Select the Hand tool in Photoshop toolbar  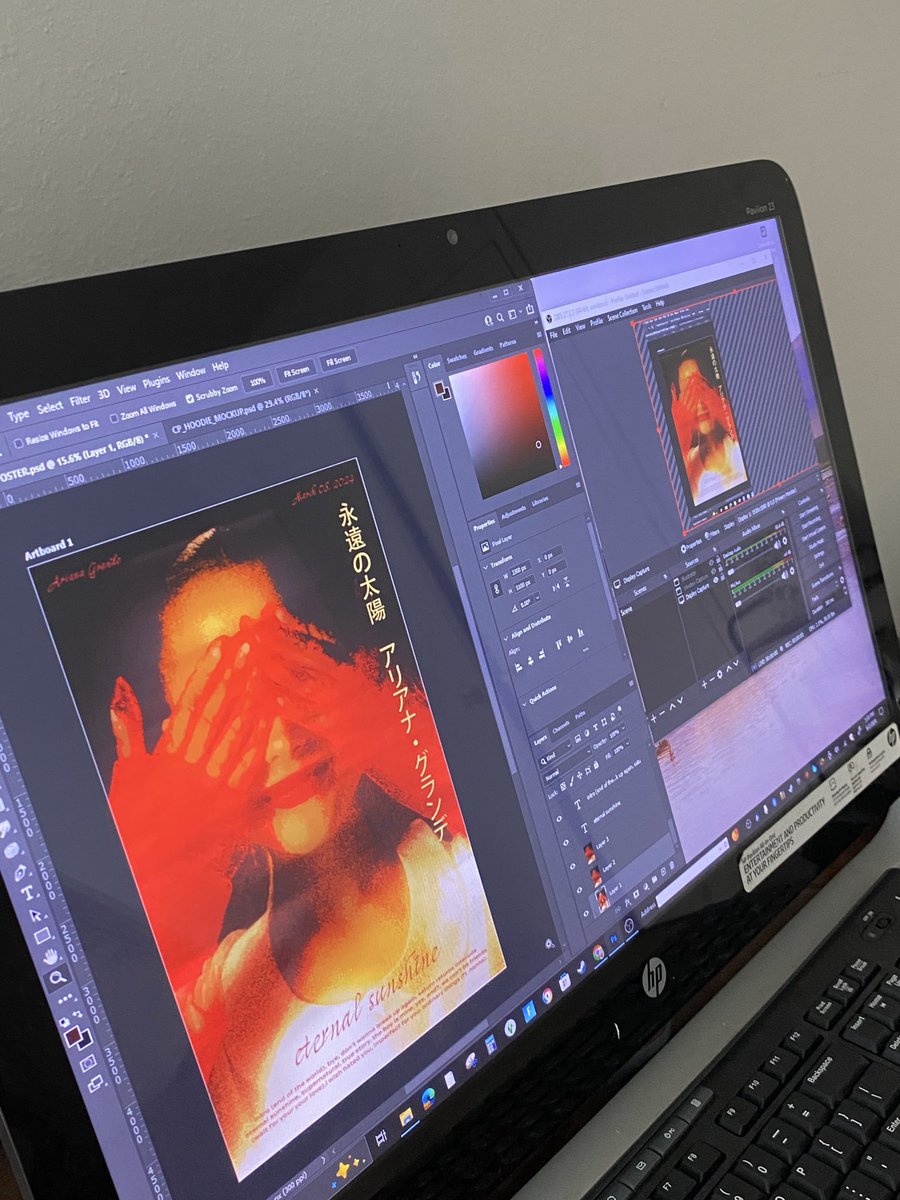point(50,957)
